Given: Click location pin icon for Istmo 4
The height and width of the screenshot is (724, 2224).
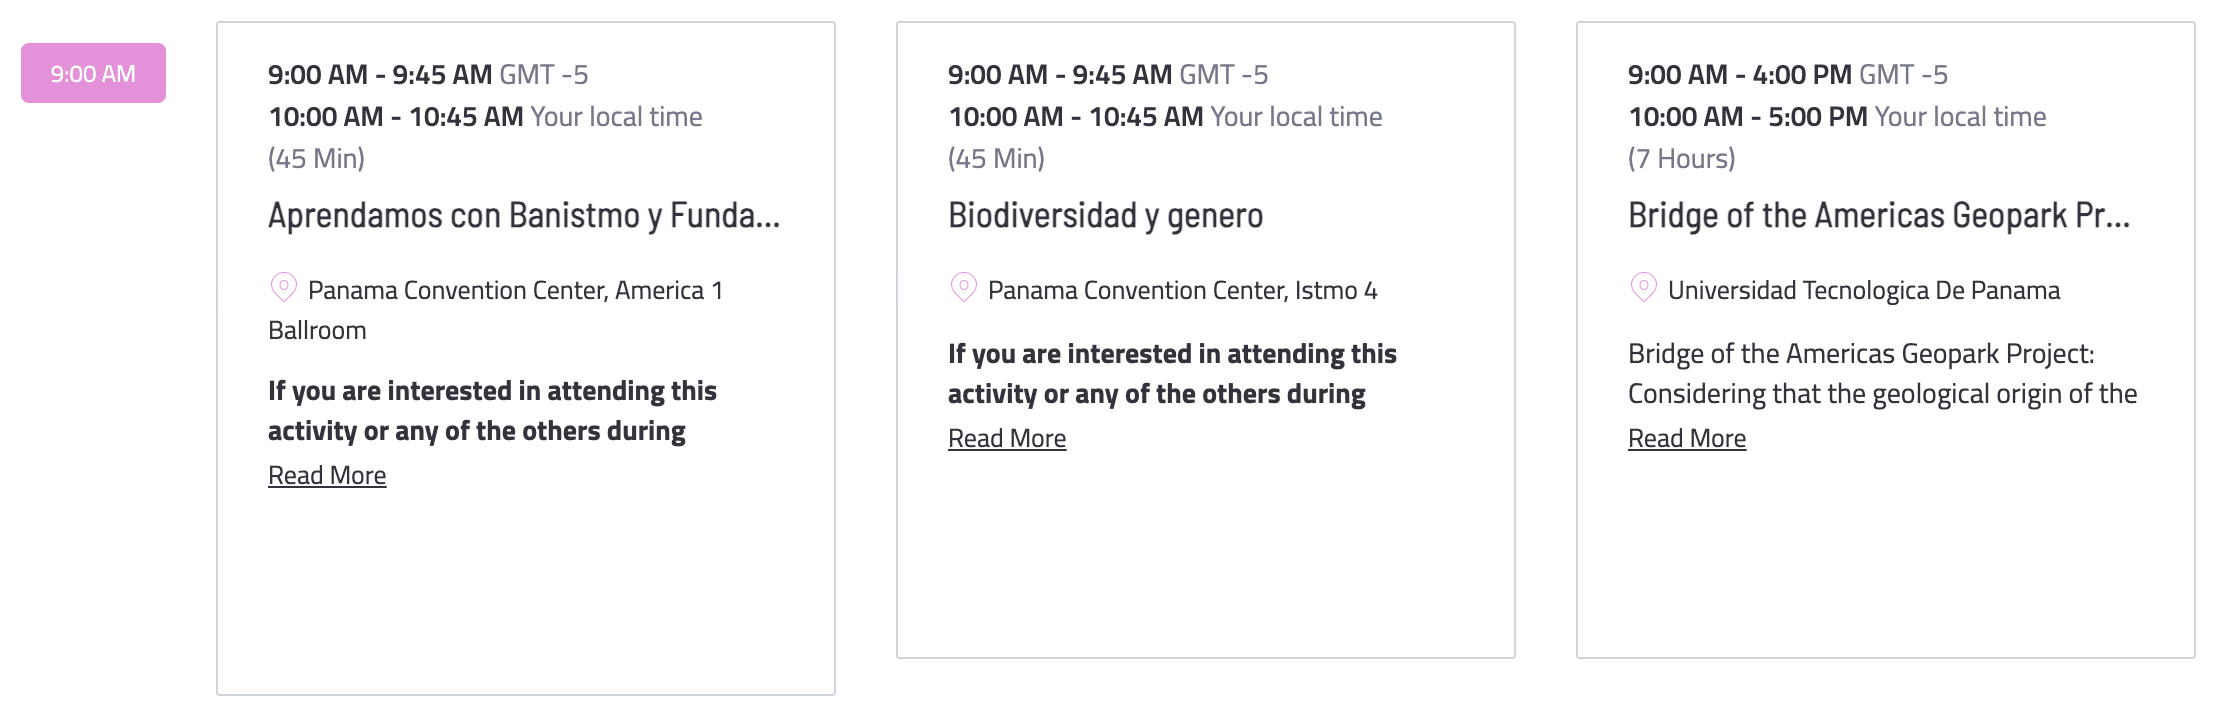Looking at the screenshot, I should click(x=963, y=288).
